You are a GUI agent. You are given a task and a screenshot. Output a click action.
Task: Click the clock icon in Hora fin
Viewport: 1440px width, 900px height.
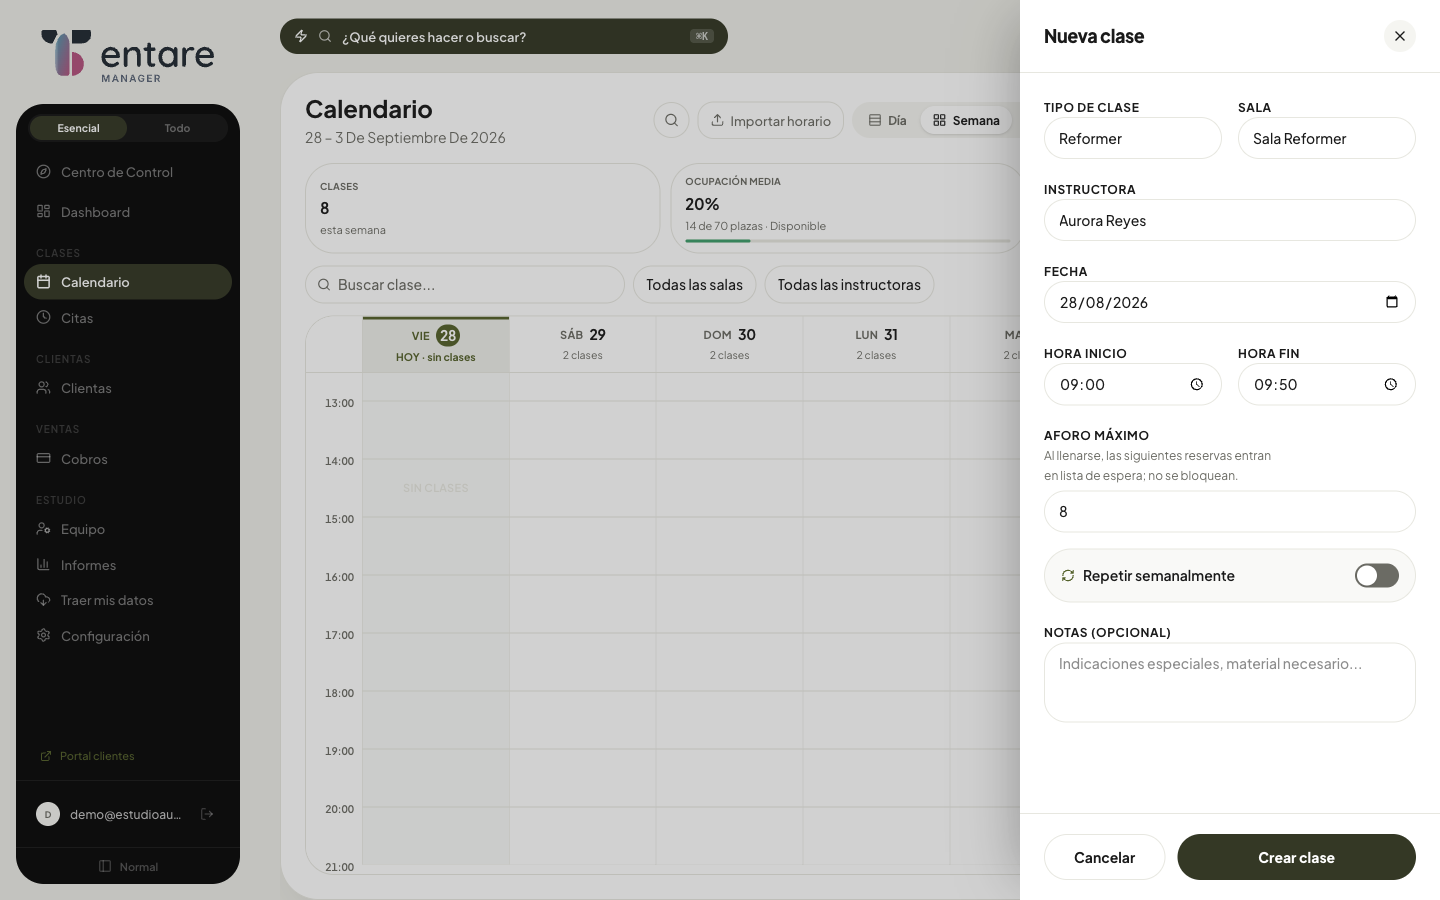(x=1390, y=384)
